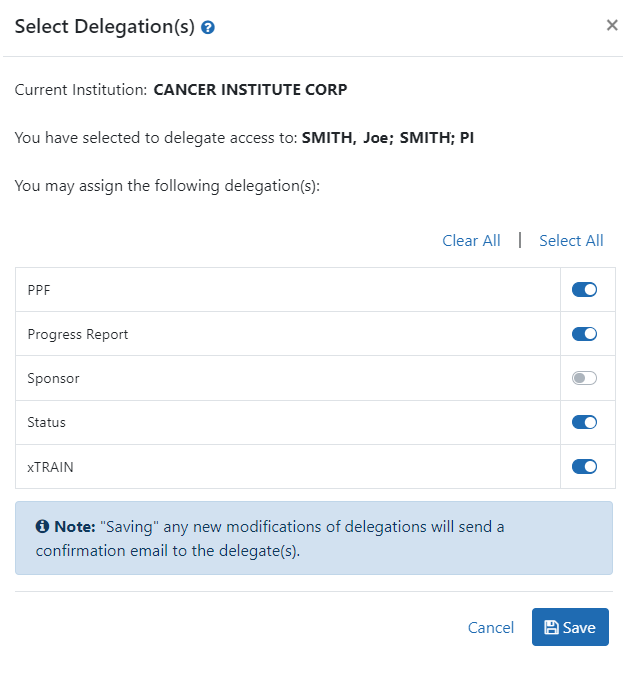
Task: Save the selected delegations
Action: [x=570, y=627]
